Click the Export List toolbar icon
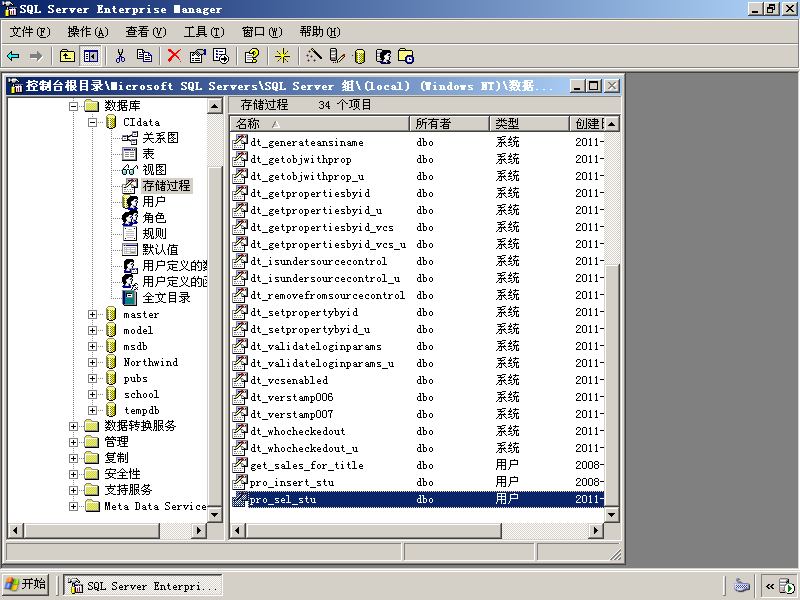800x600 pixels. click(221, 56)
